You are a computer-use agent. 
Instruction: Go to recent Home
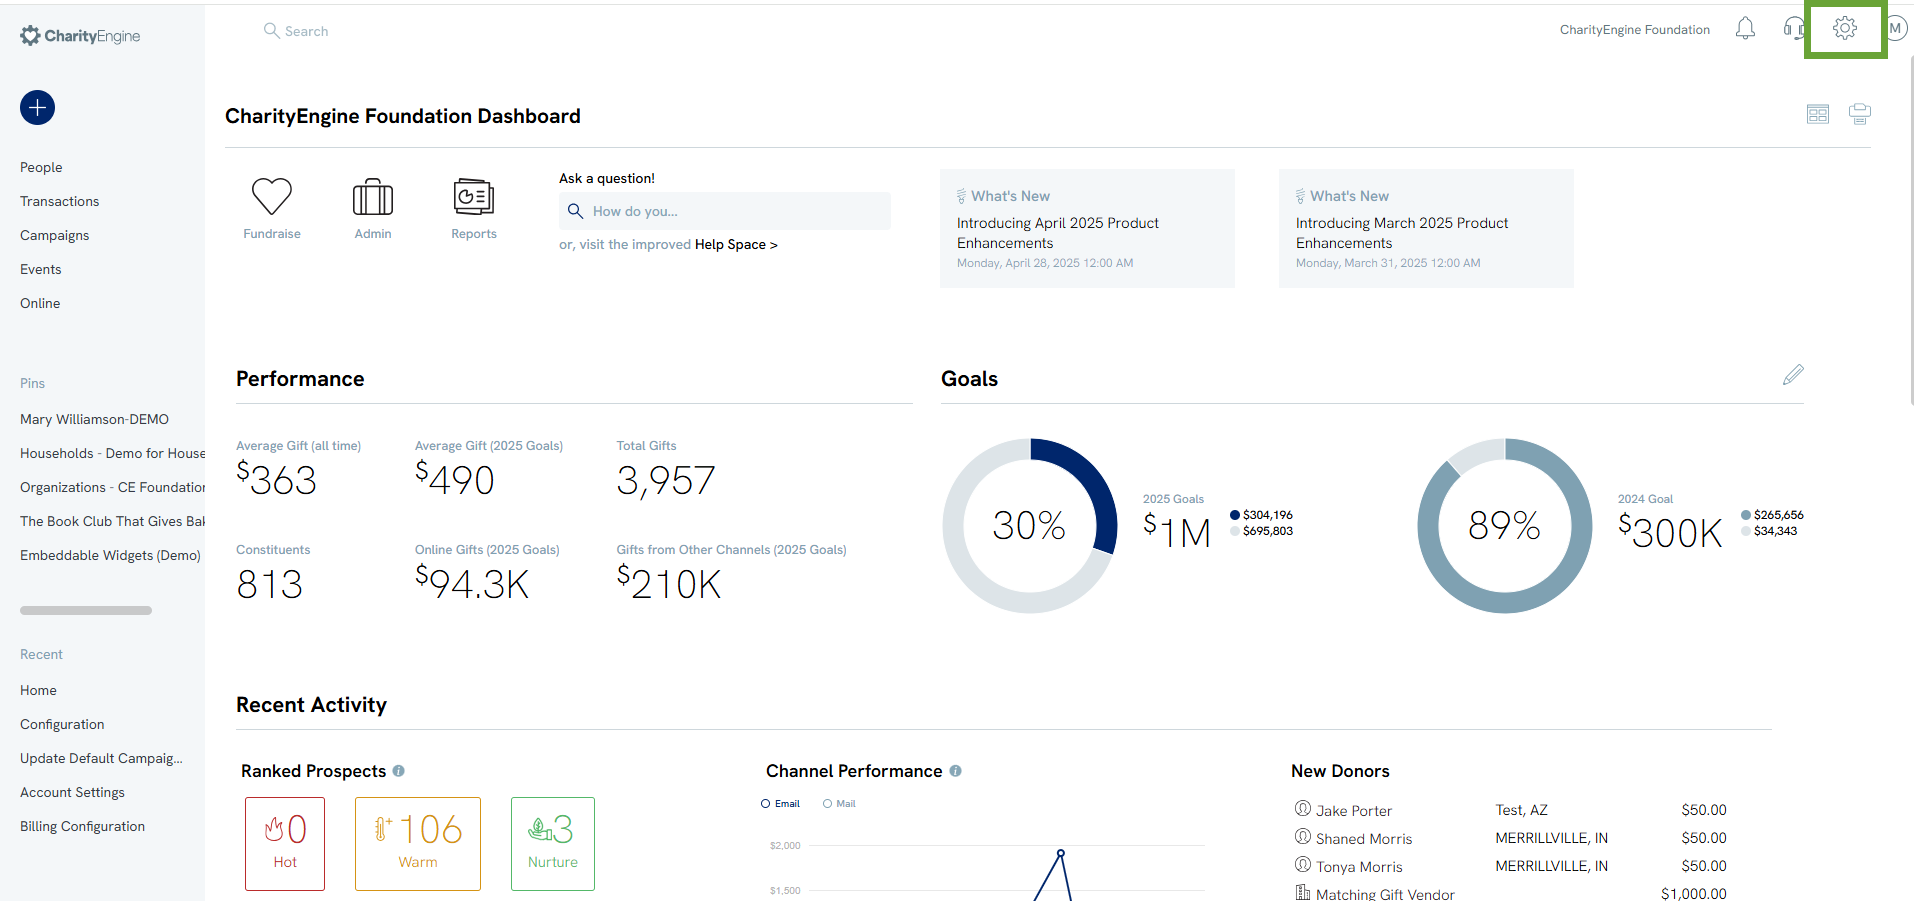click(38, 690)
